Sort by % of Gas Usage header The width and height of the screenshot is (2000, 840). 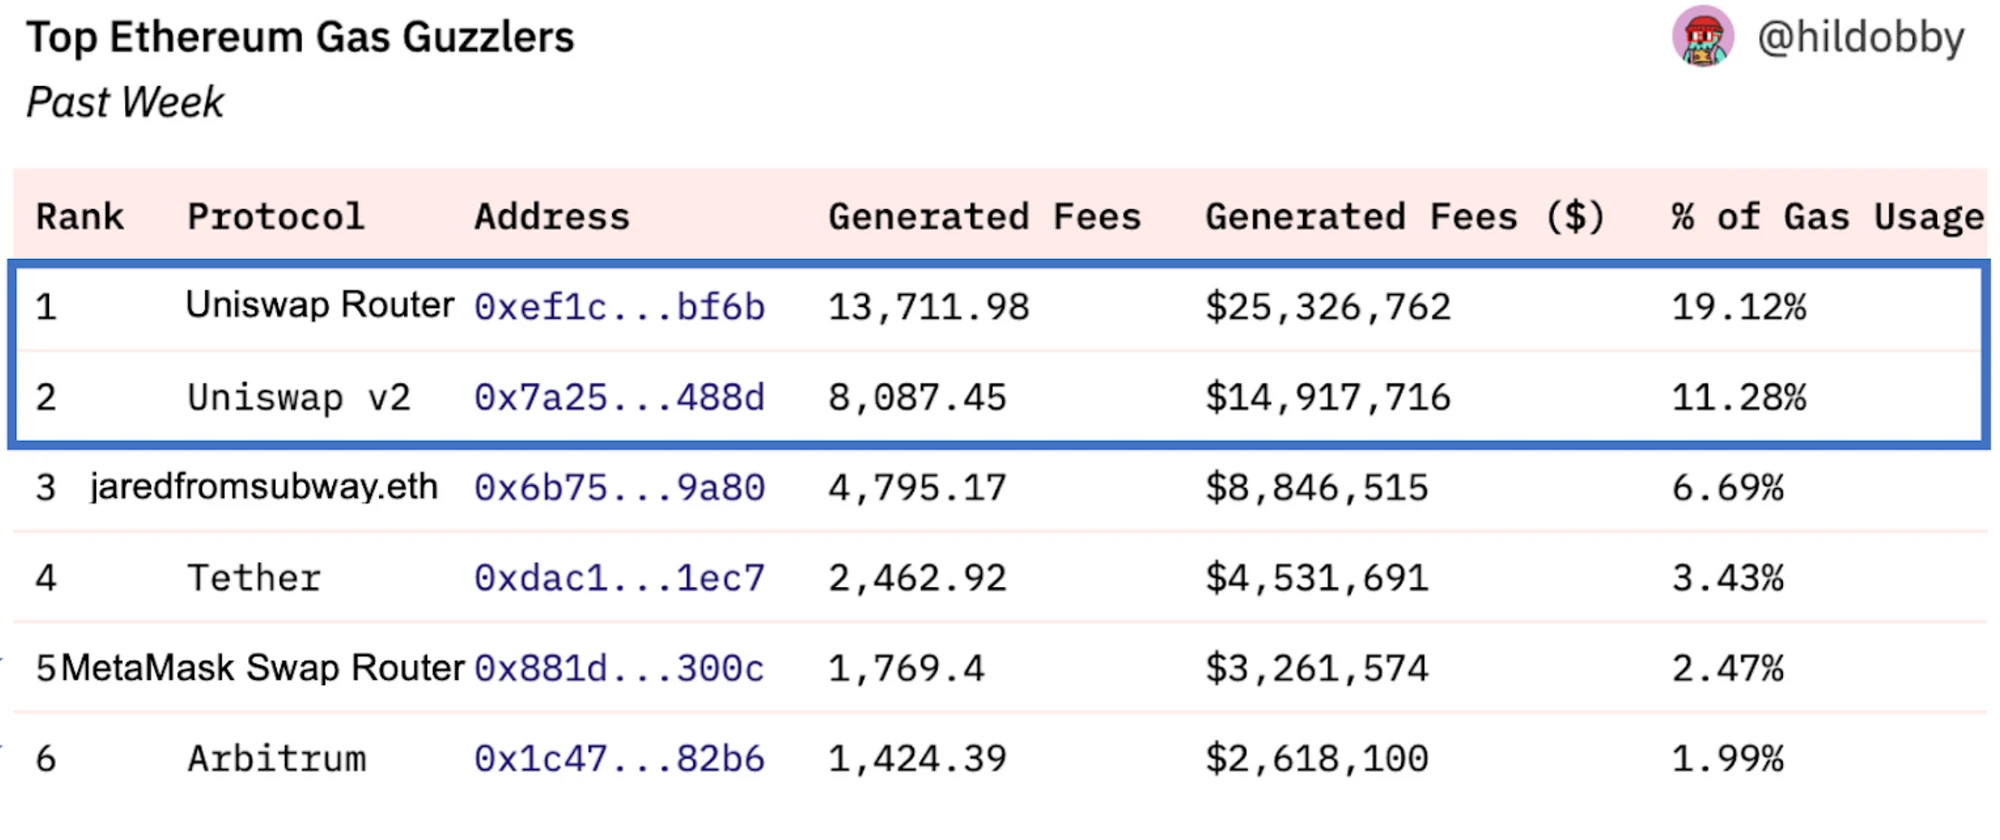pyautogui.click(x=1827, y=217)
